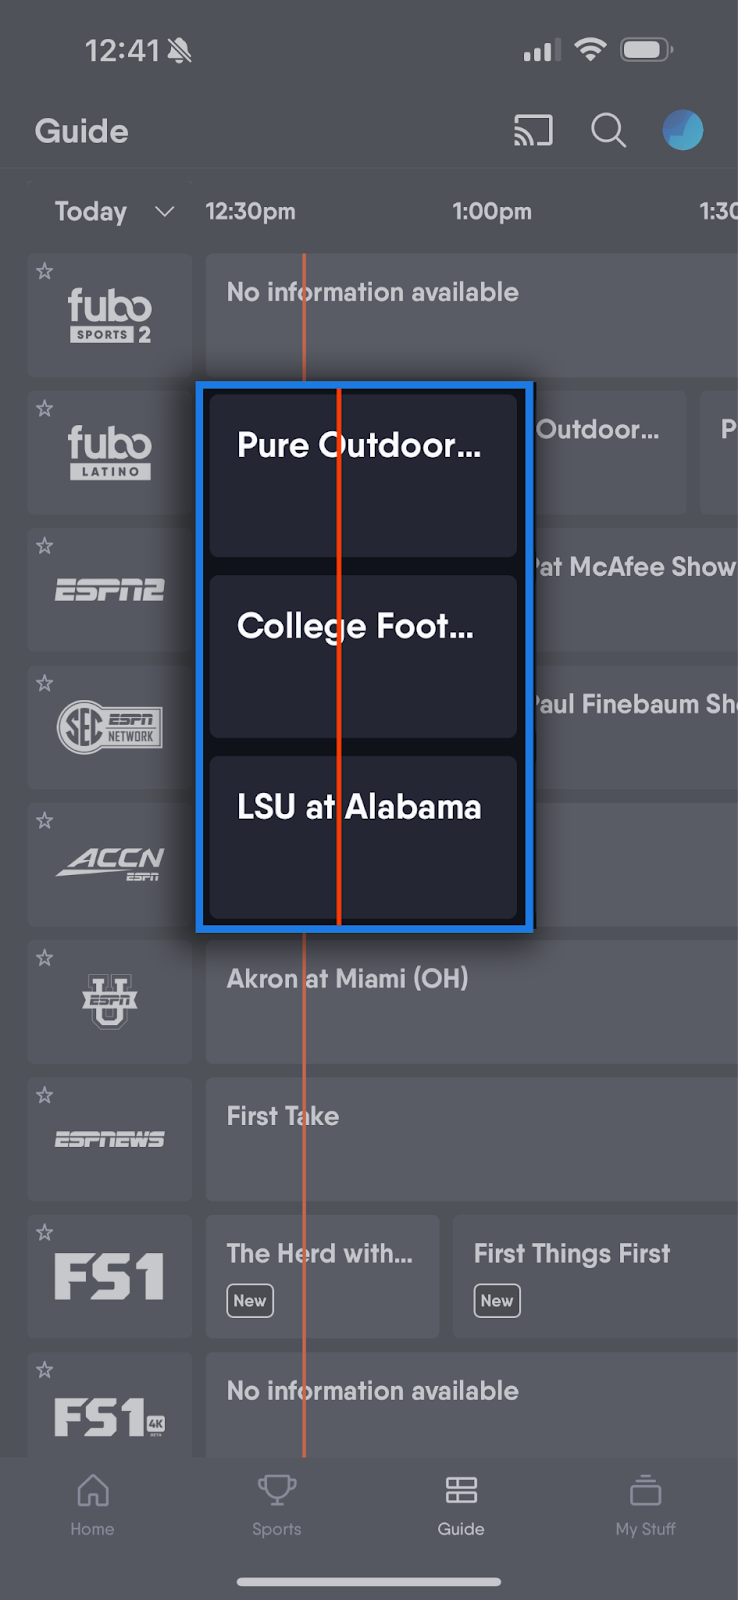Select the SEC Network channel logo
The height and width of the screenshot is (1600, 738).
click(110, 728)
